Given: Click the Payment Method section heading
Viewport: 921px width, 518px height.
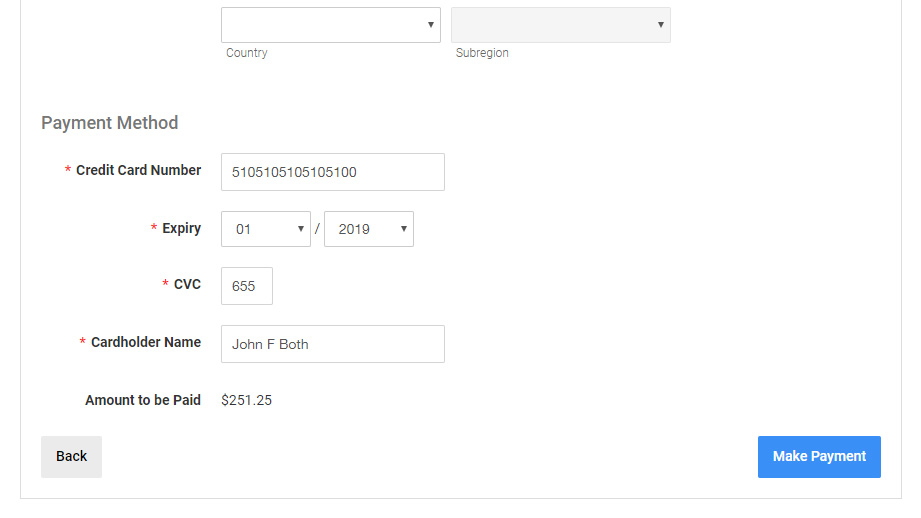Looking at the screenshot, I should pyautogui.click(x=109, y=123).
